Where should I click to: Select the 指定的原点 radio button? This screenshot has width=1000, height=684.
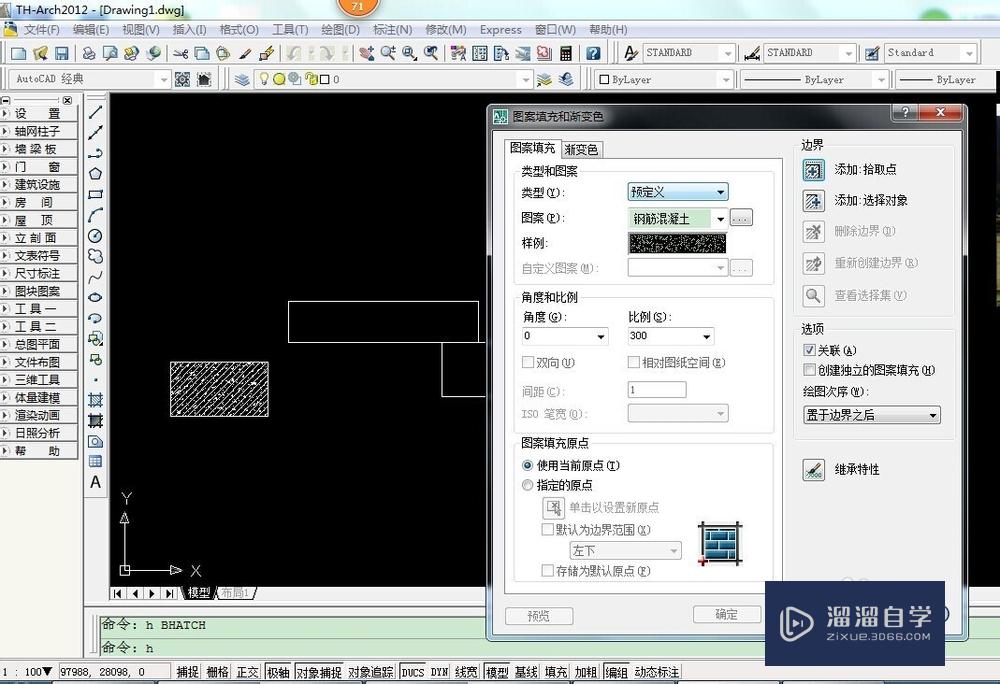(x=528, y=485)
